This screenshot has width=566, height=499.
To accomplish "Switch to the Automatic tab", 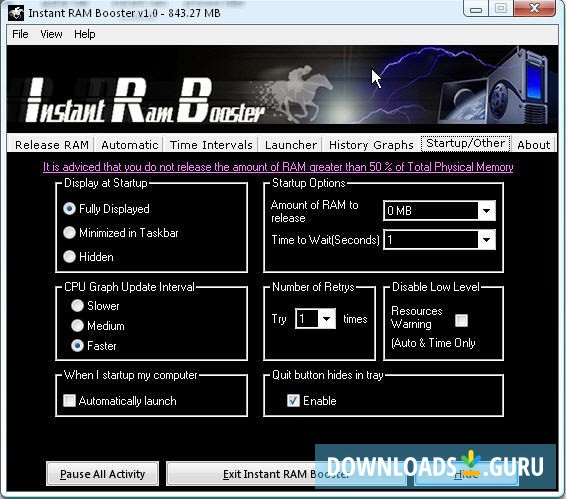I will [x=130, y=145].
